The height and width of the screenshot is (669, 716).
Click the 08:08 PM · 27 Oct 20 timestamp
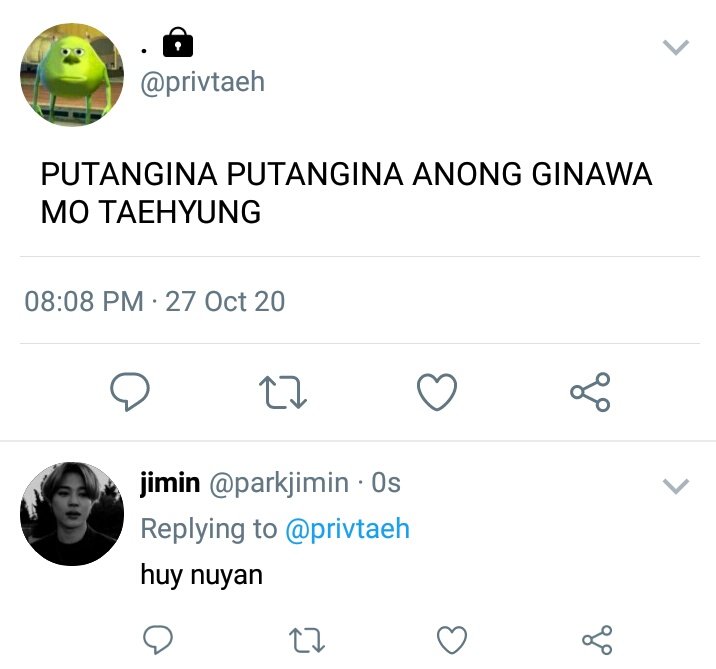pyautogui.click(x=155, y=301)
